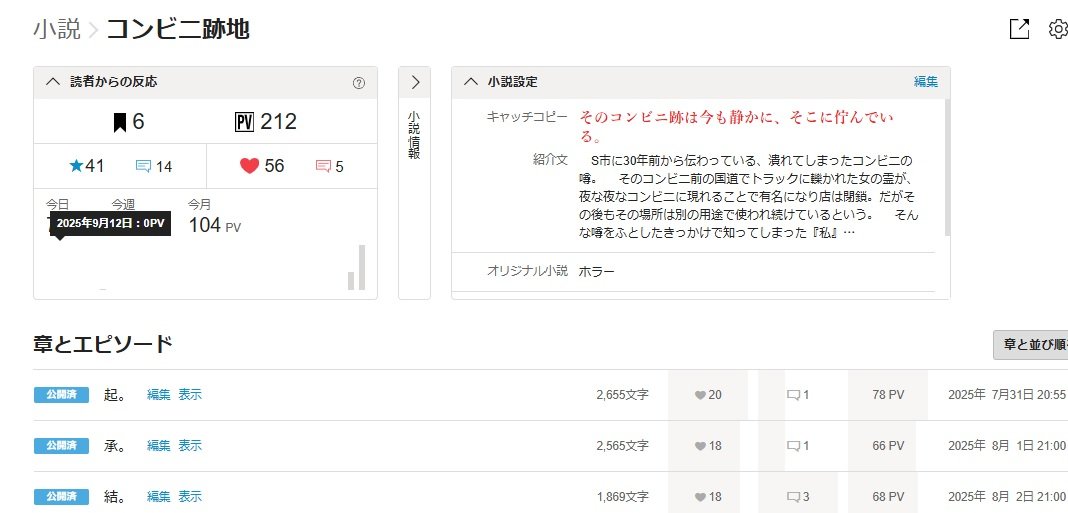Click 編集 link in 小説設定 header
The height and width of the screenshot is (513, 1068).
tap(925, 82)
